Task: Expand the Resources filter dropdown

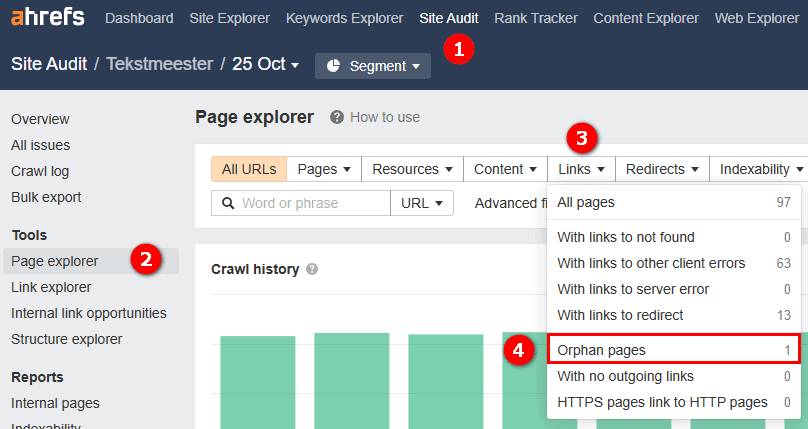Action: tap(412, 169)
